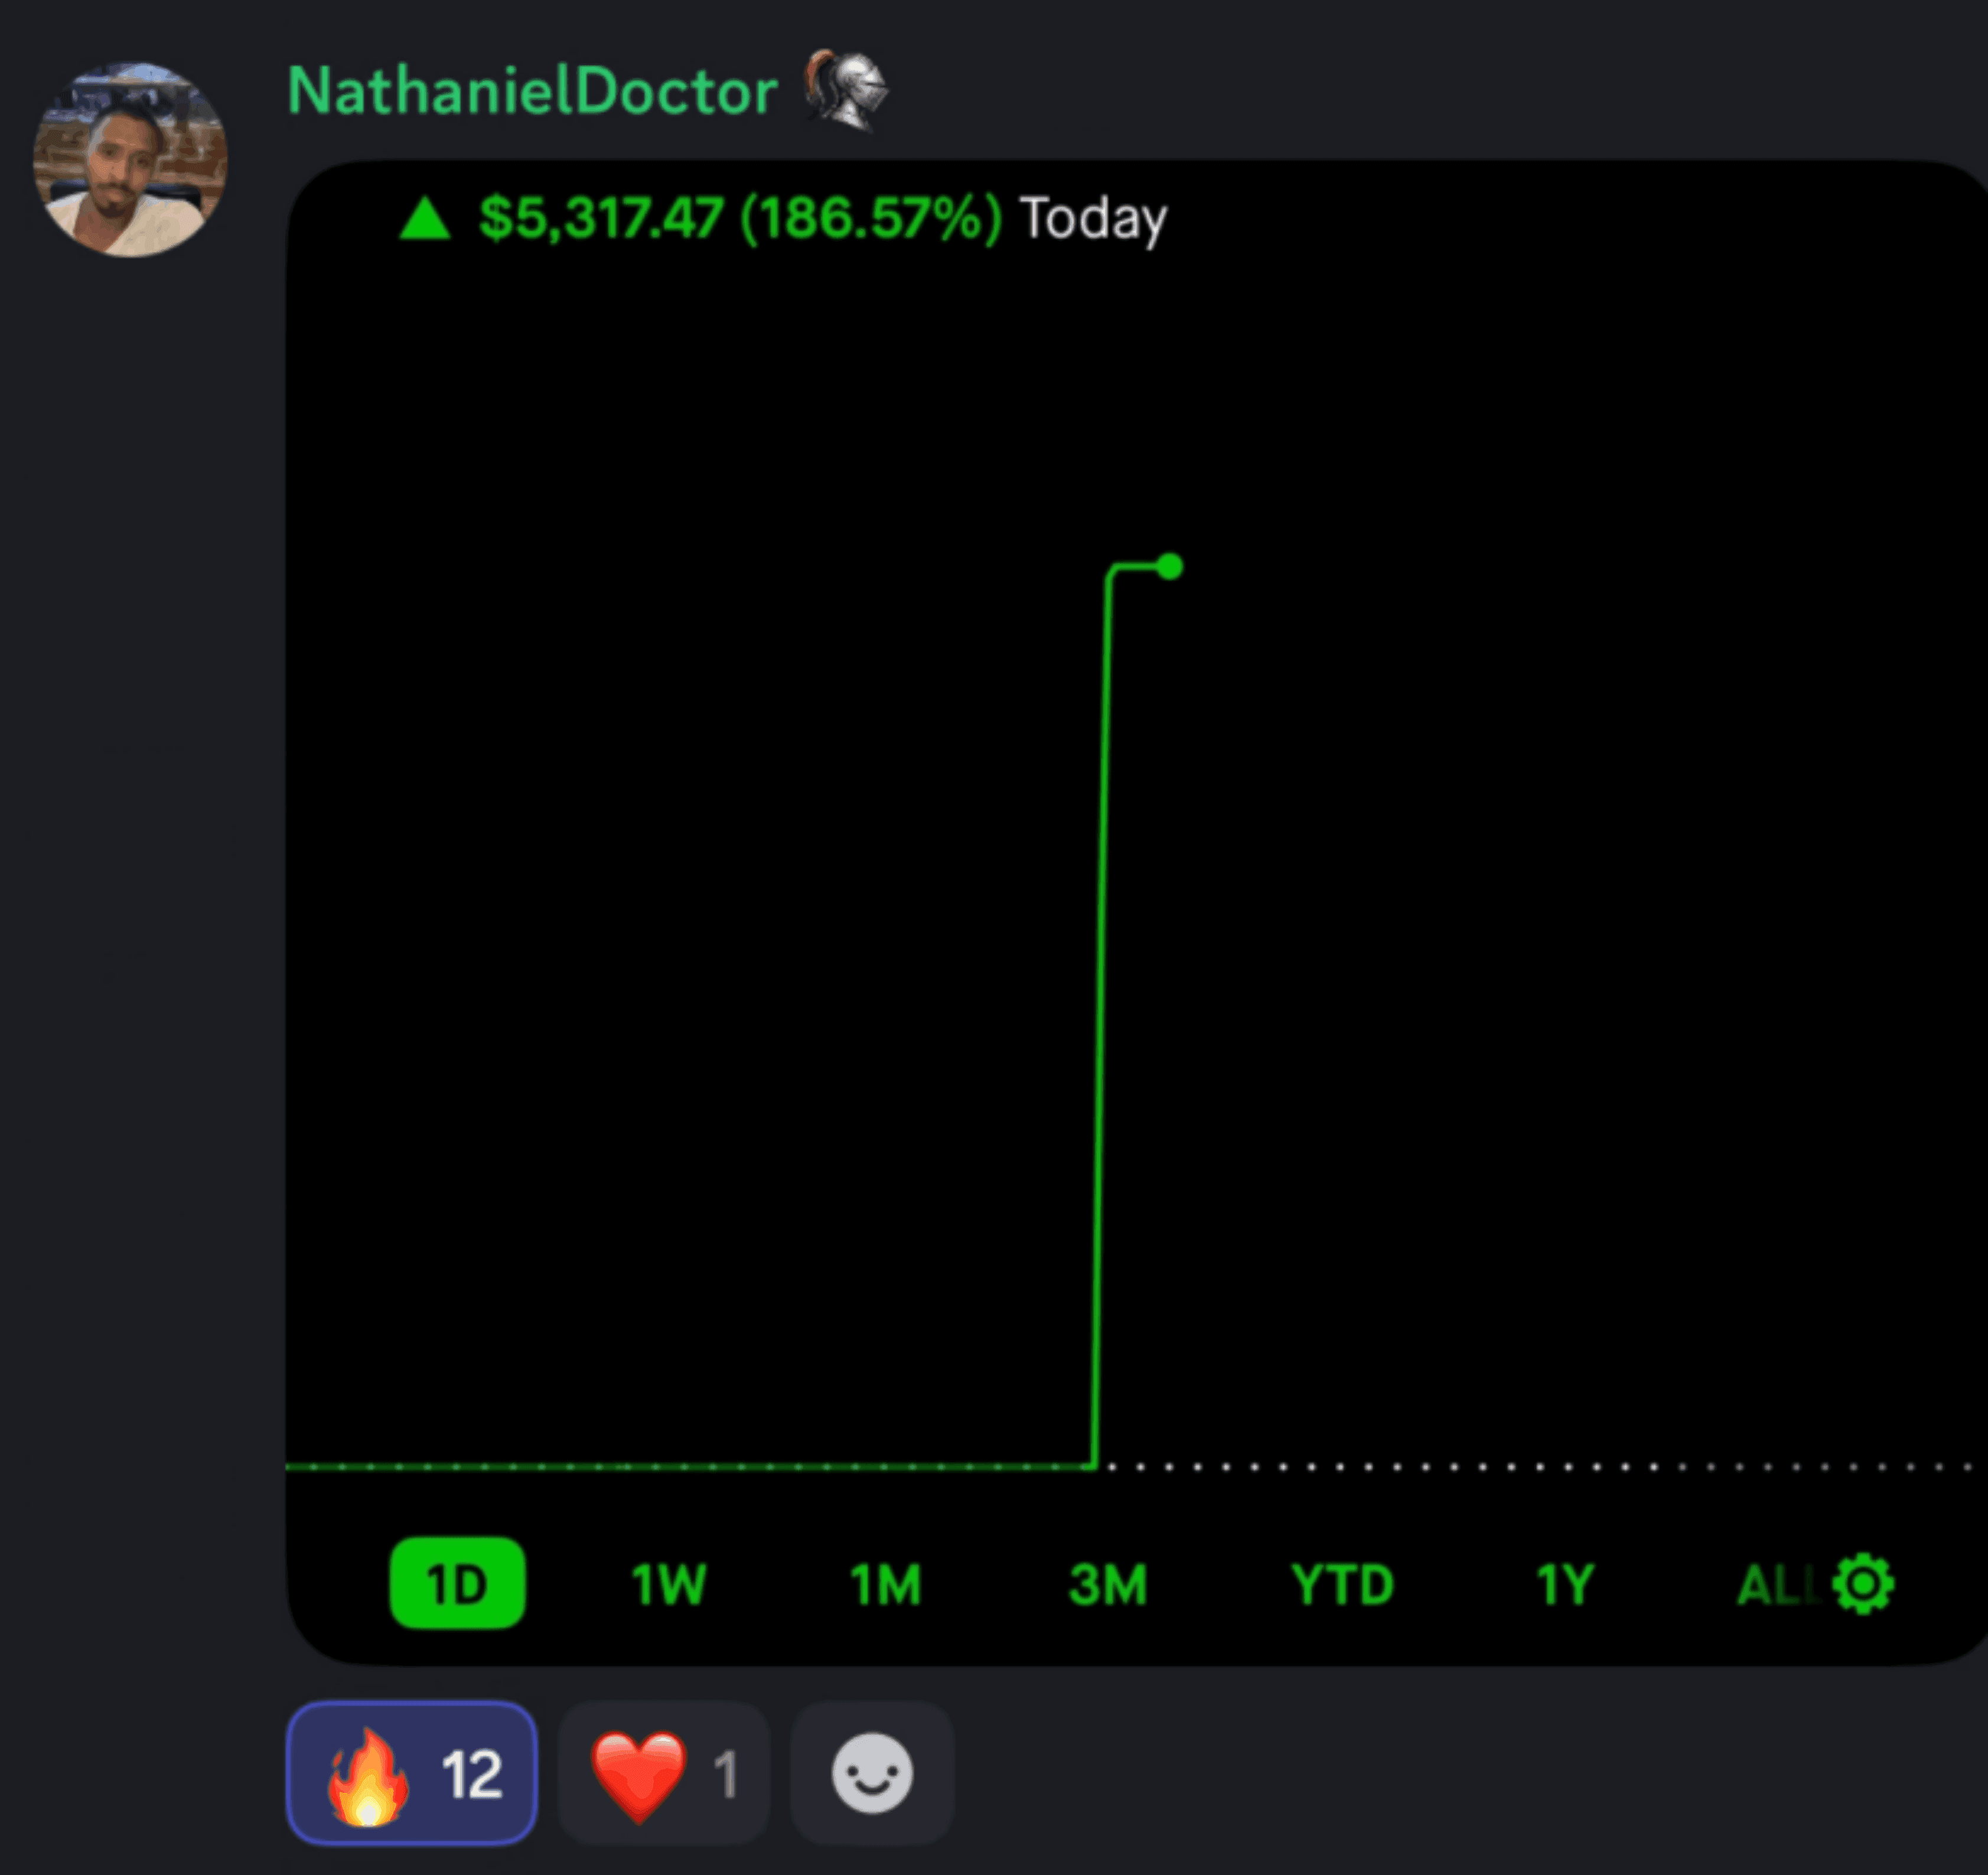
Task: Show year-to-date YTD chart
Action: [1342, 1585]
